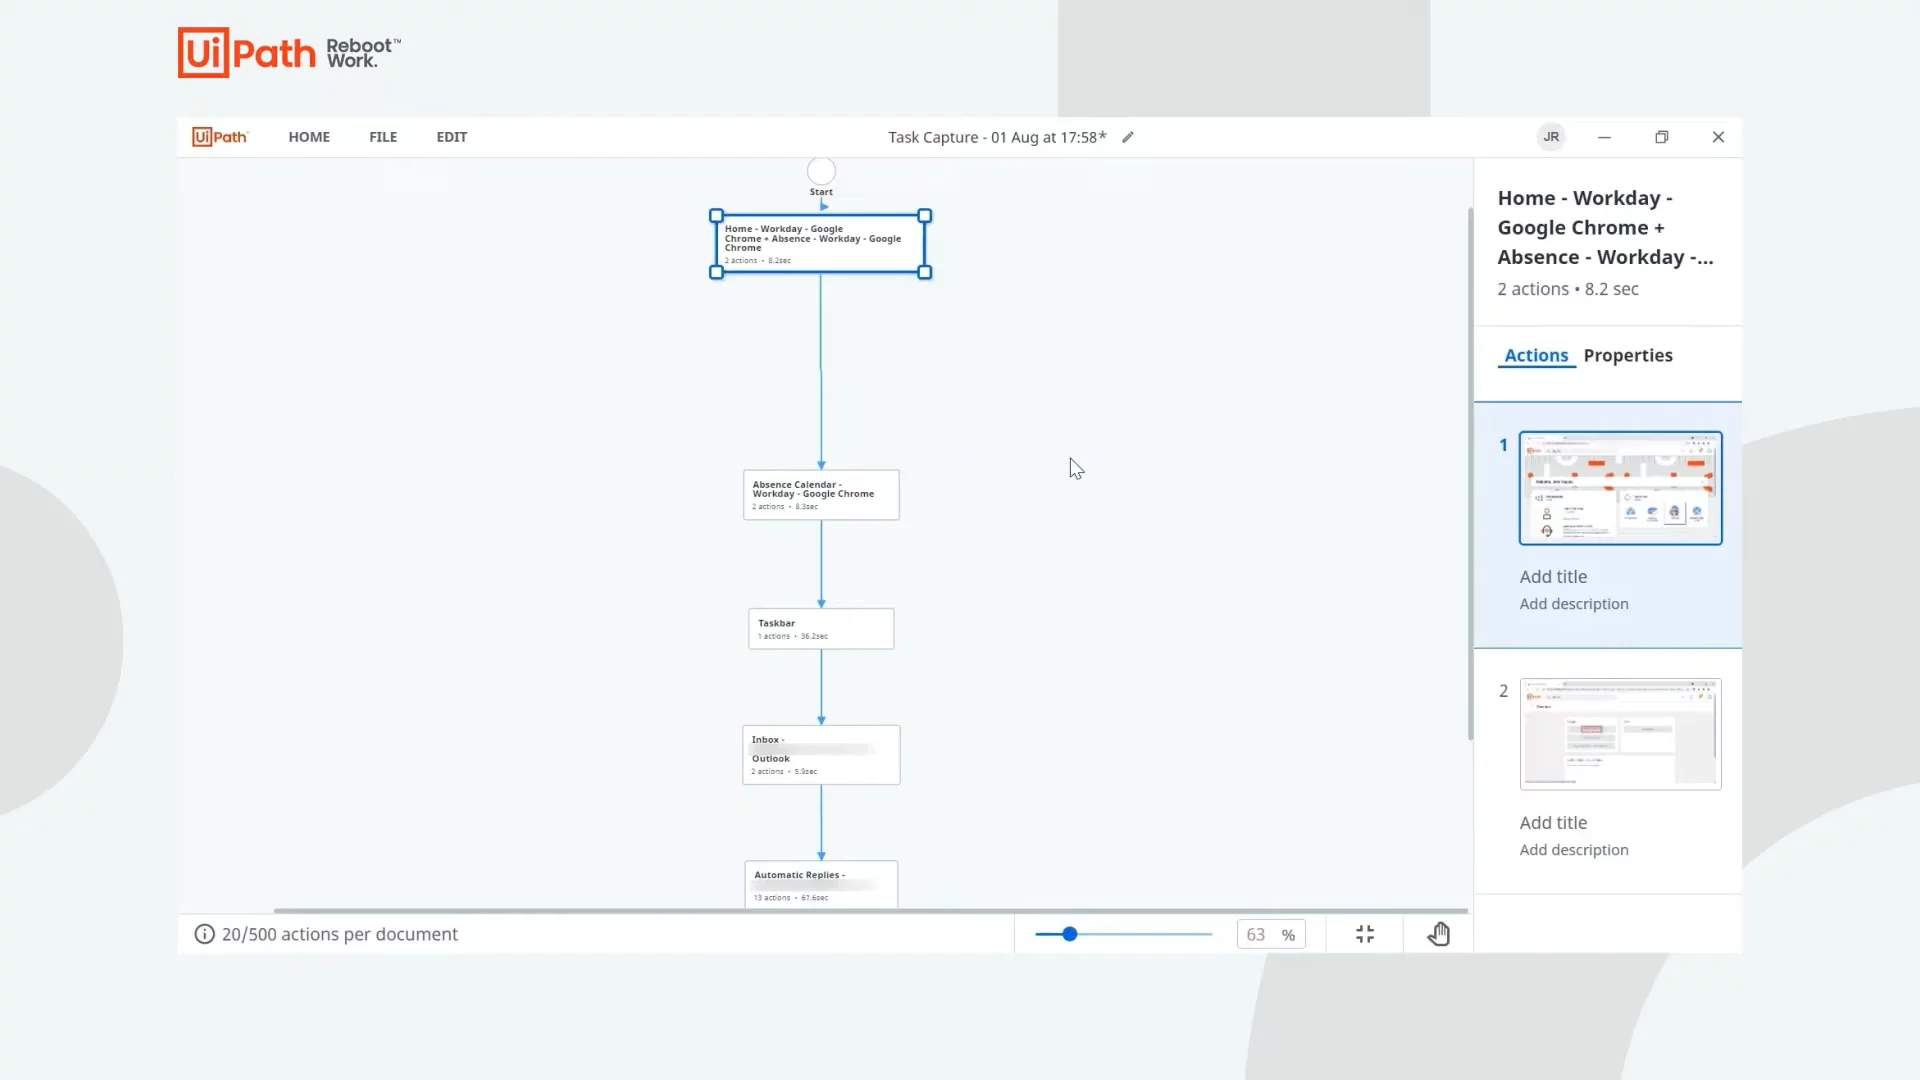
Task: Select the Actions tab
Action: click(x=1536, y=355)
